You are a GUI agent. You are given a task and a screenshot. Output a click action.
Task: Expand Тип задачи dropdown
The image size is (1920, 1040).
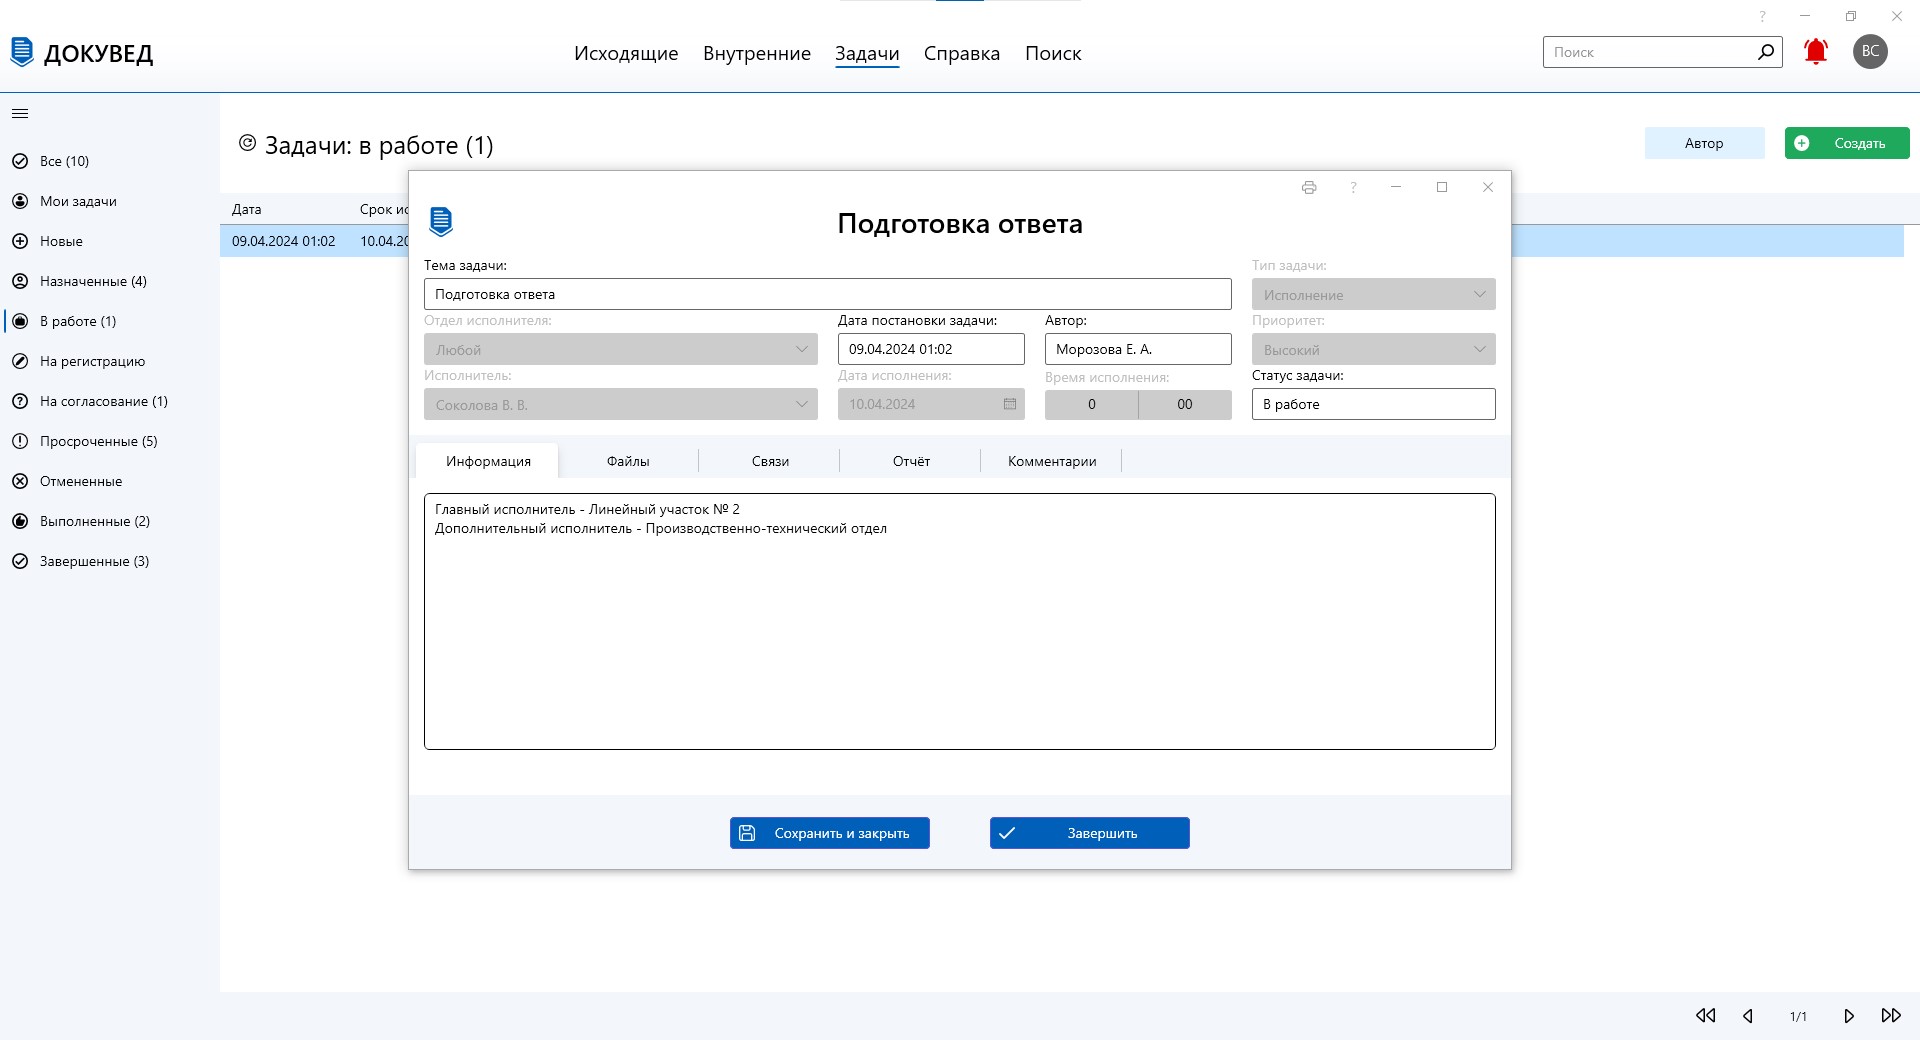1373,294
